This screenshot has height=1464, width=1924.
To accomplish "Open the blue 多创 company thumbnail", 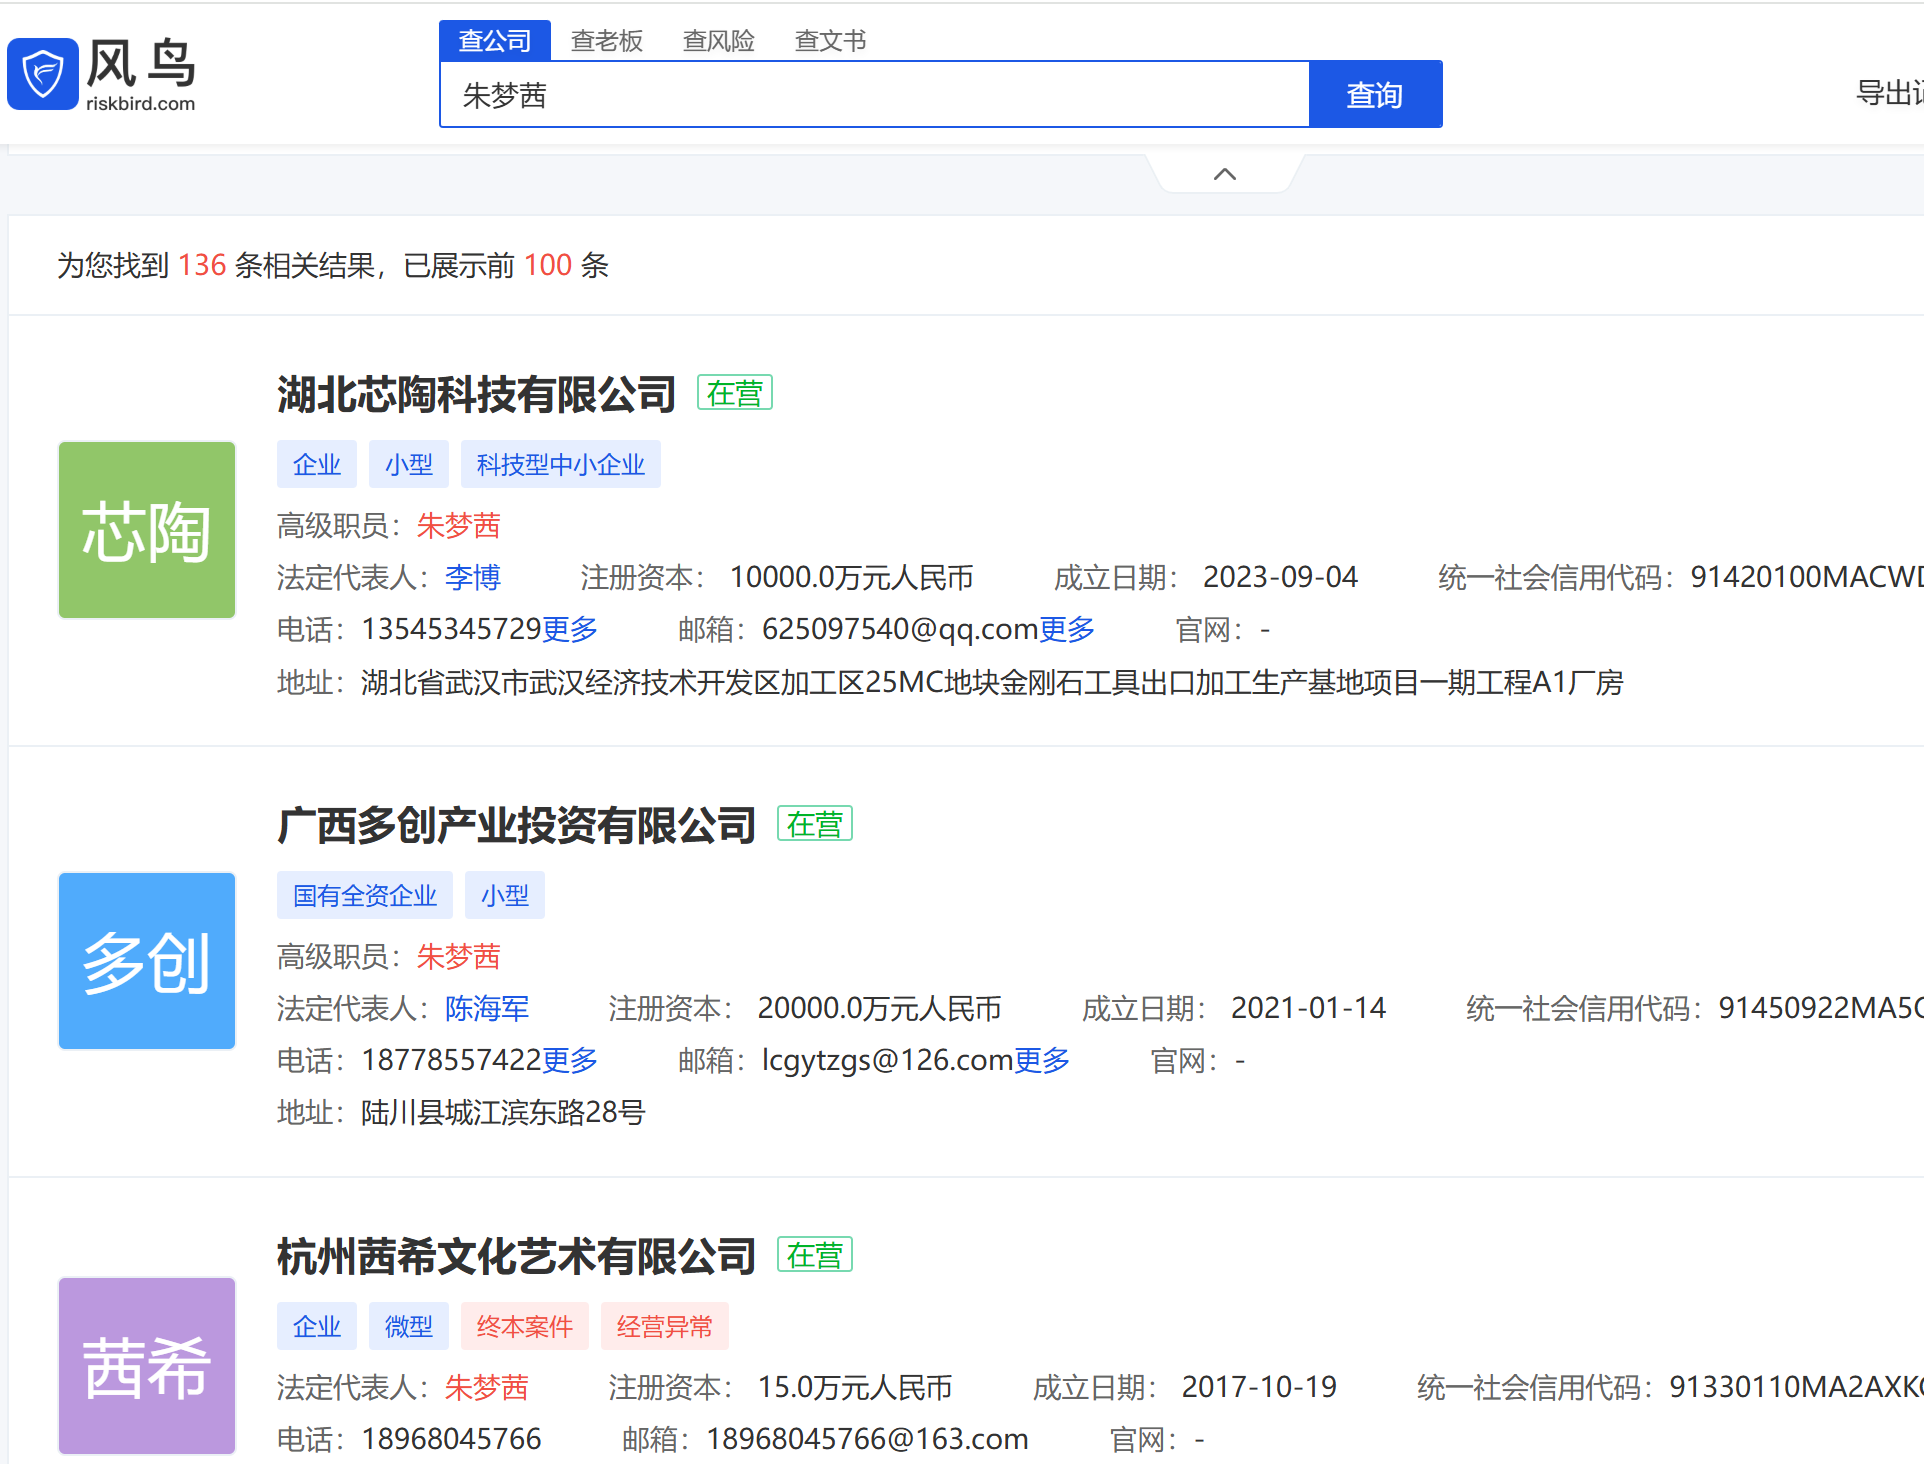I will tap(147, 961).
